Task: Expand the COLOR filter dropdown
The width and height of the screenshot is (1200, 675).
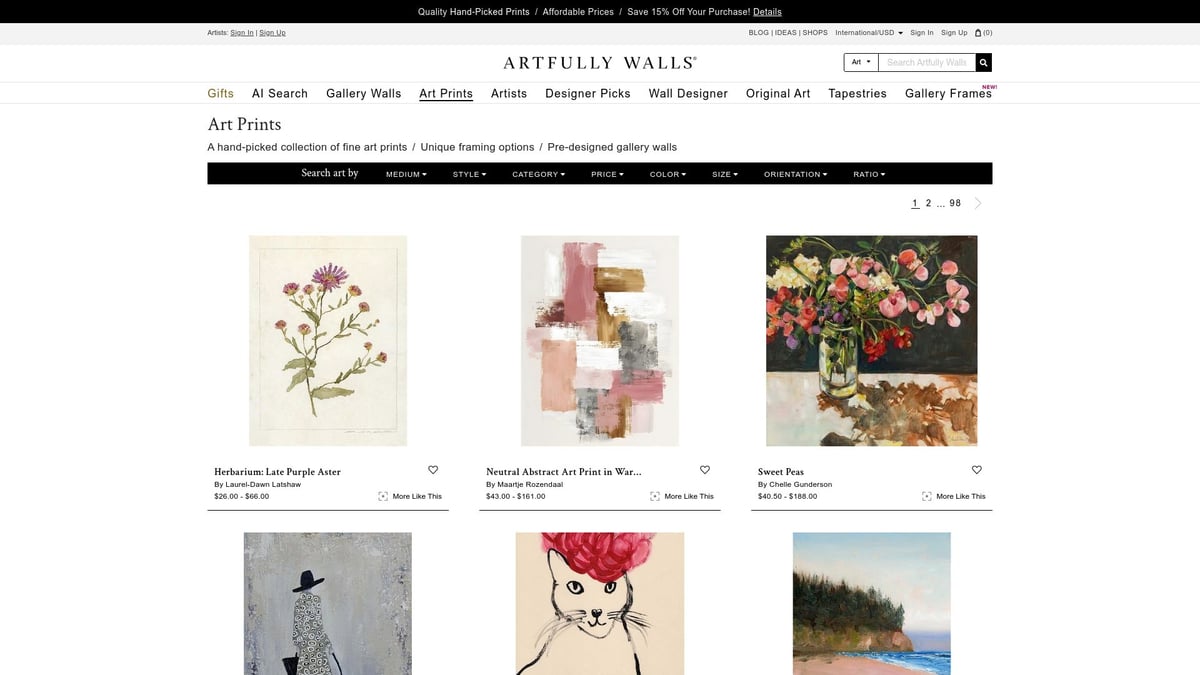Action: point(668,174)
